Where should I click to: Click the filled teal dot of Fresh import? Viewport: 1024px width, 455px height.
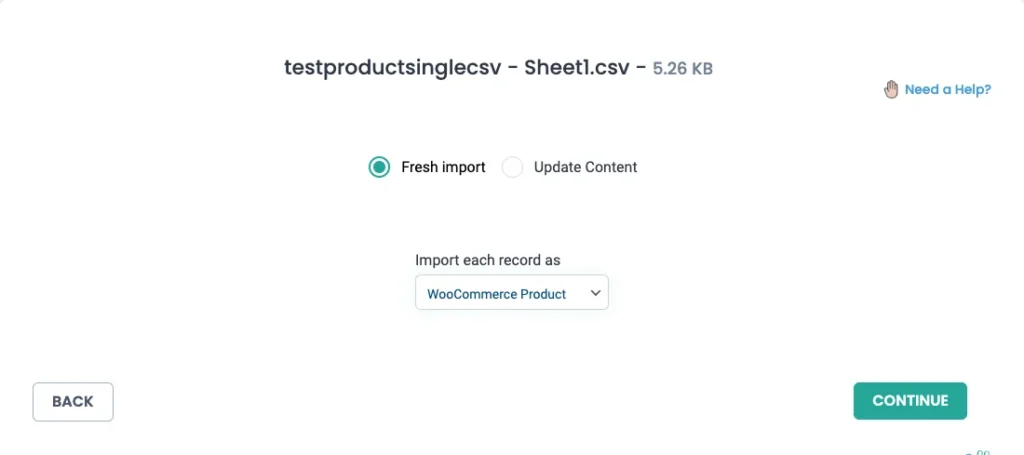point(379,167)
